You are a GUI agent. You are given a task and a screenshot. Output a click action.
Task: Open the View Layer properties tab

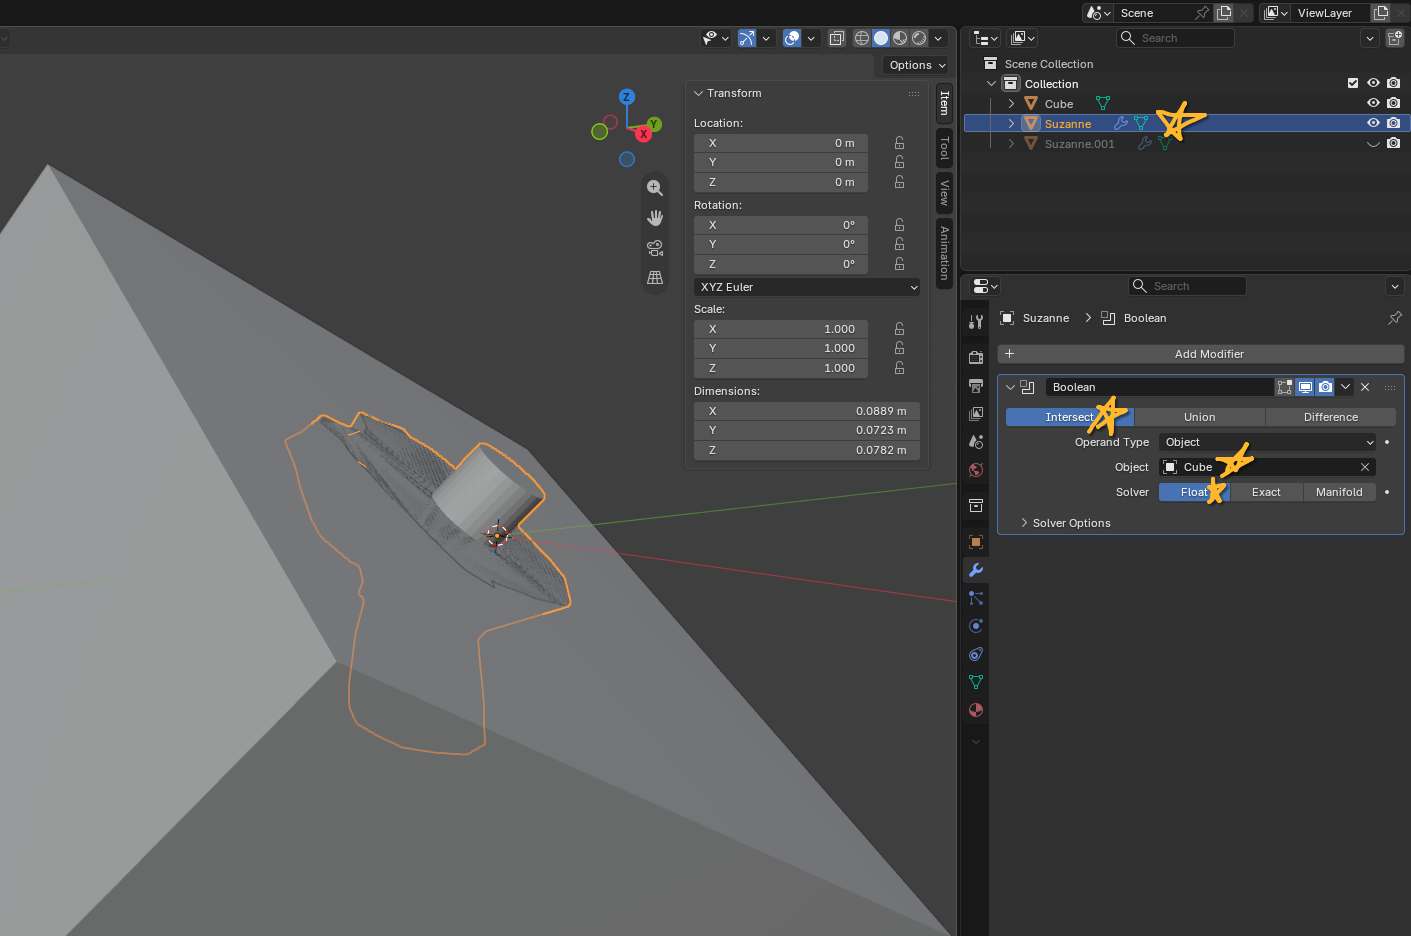976,413
